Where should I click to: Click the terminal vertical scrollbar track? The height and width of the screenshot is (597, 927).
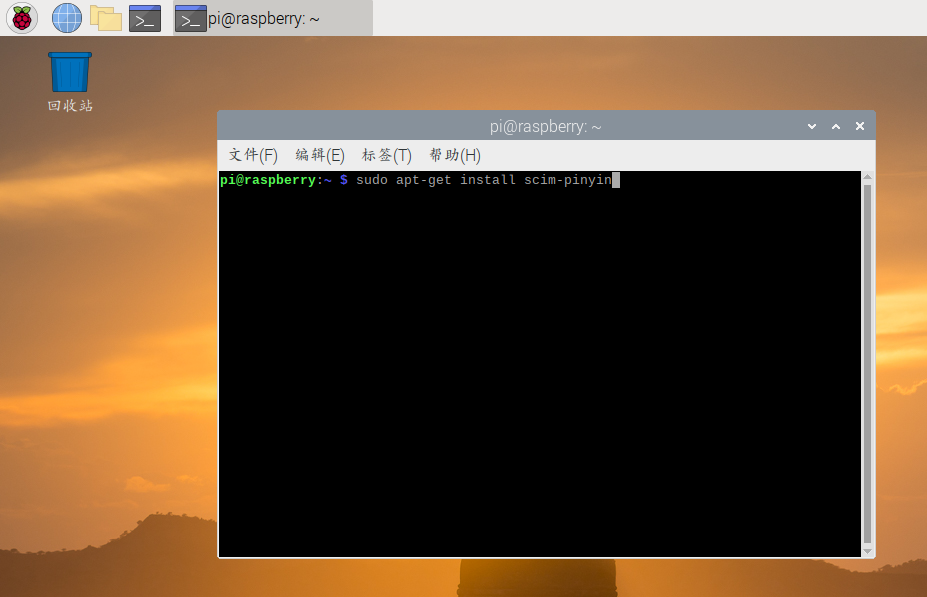coord(867,364)
